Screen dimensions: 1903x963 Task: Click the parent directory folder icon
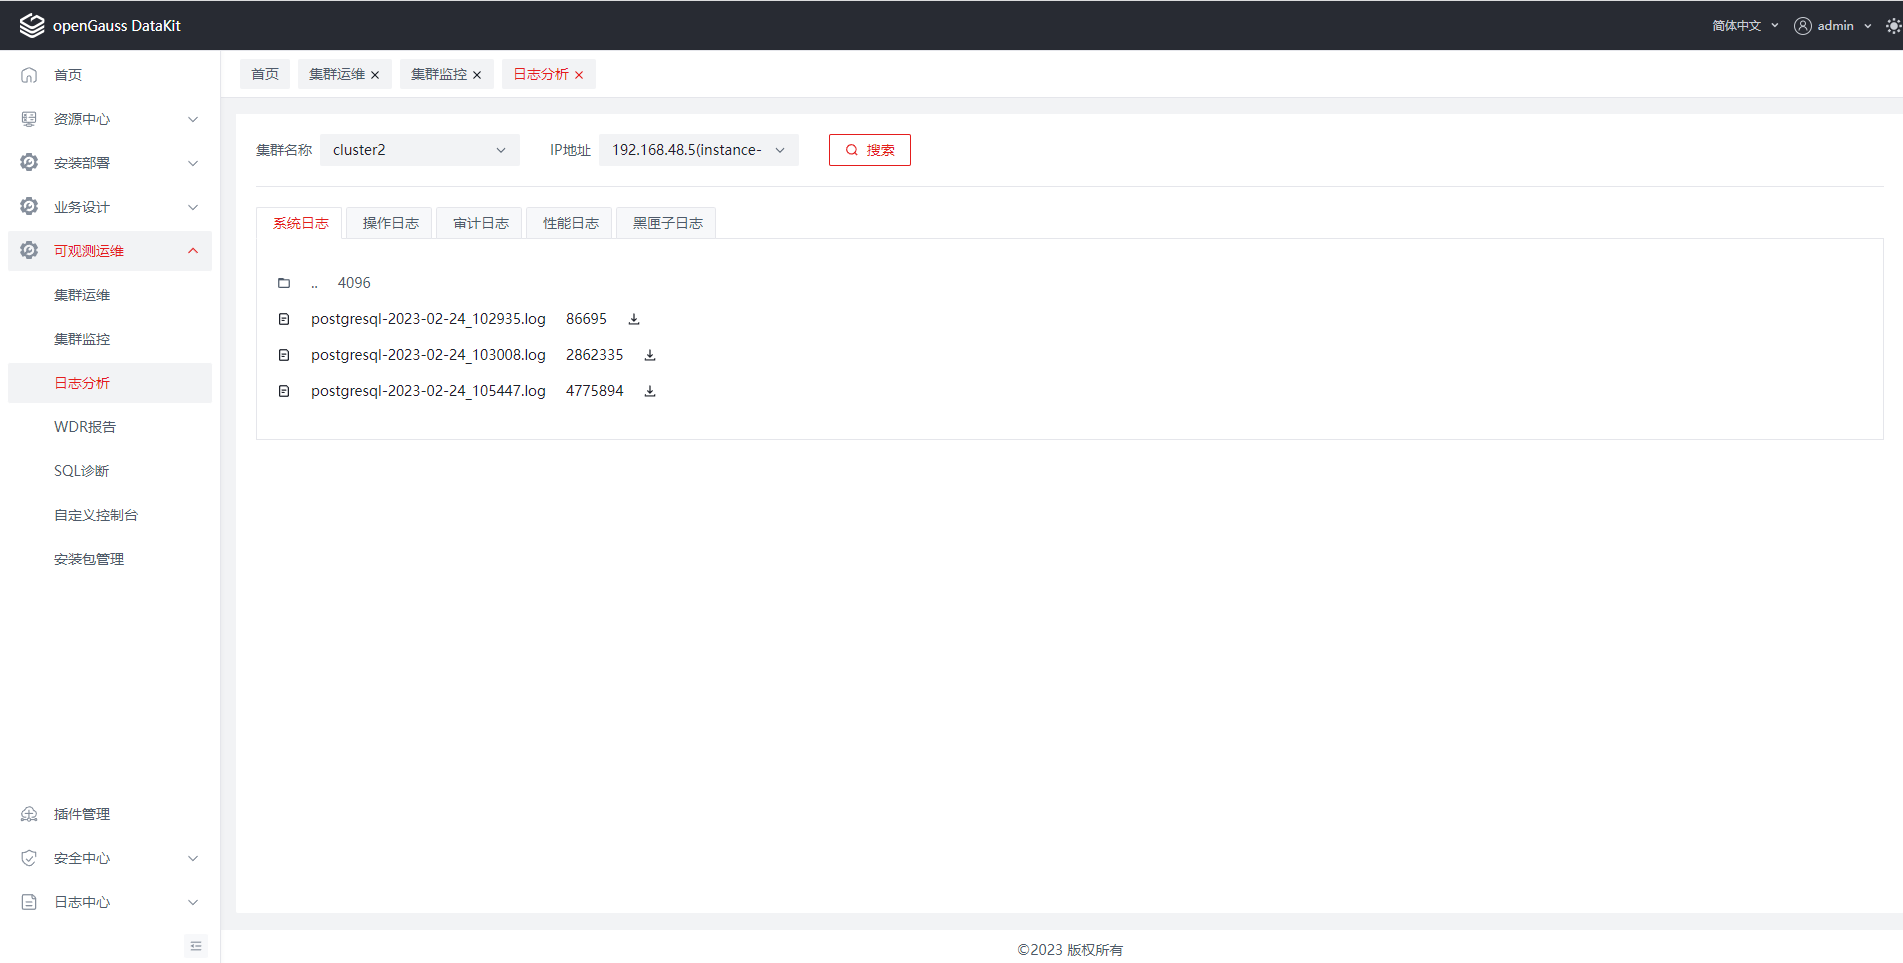click(284, 283)
